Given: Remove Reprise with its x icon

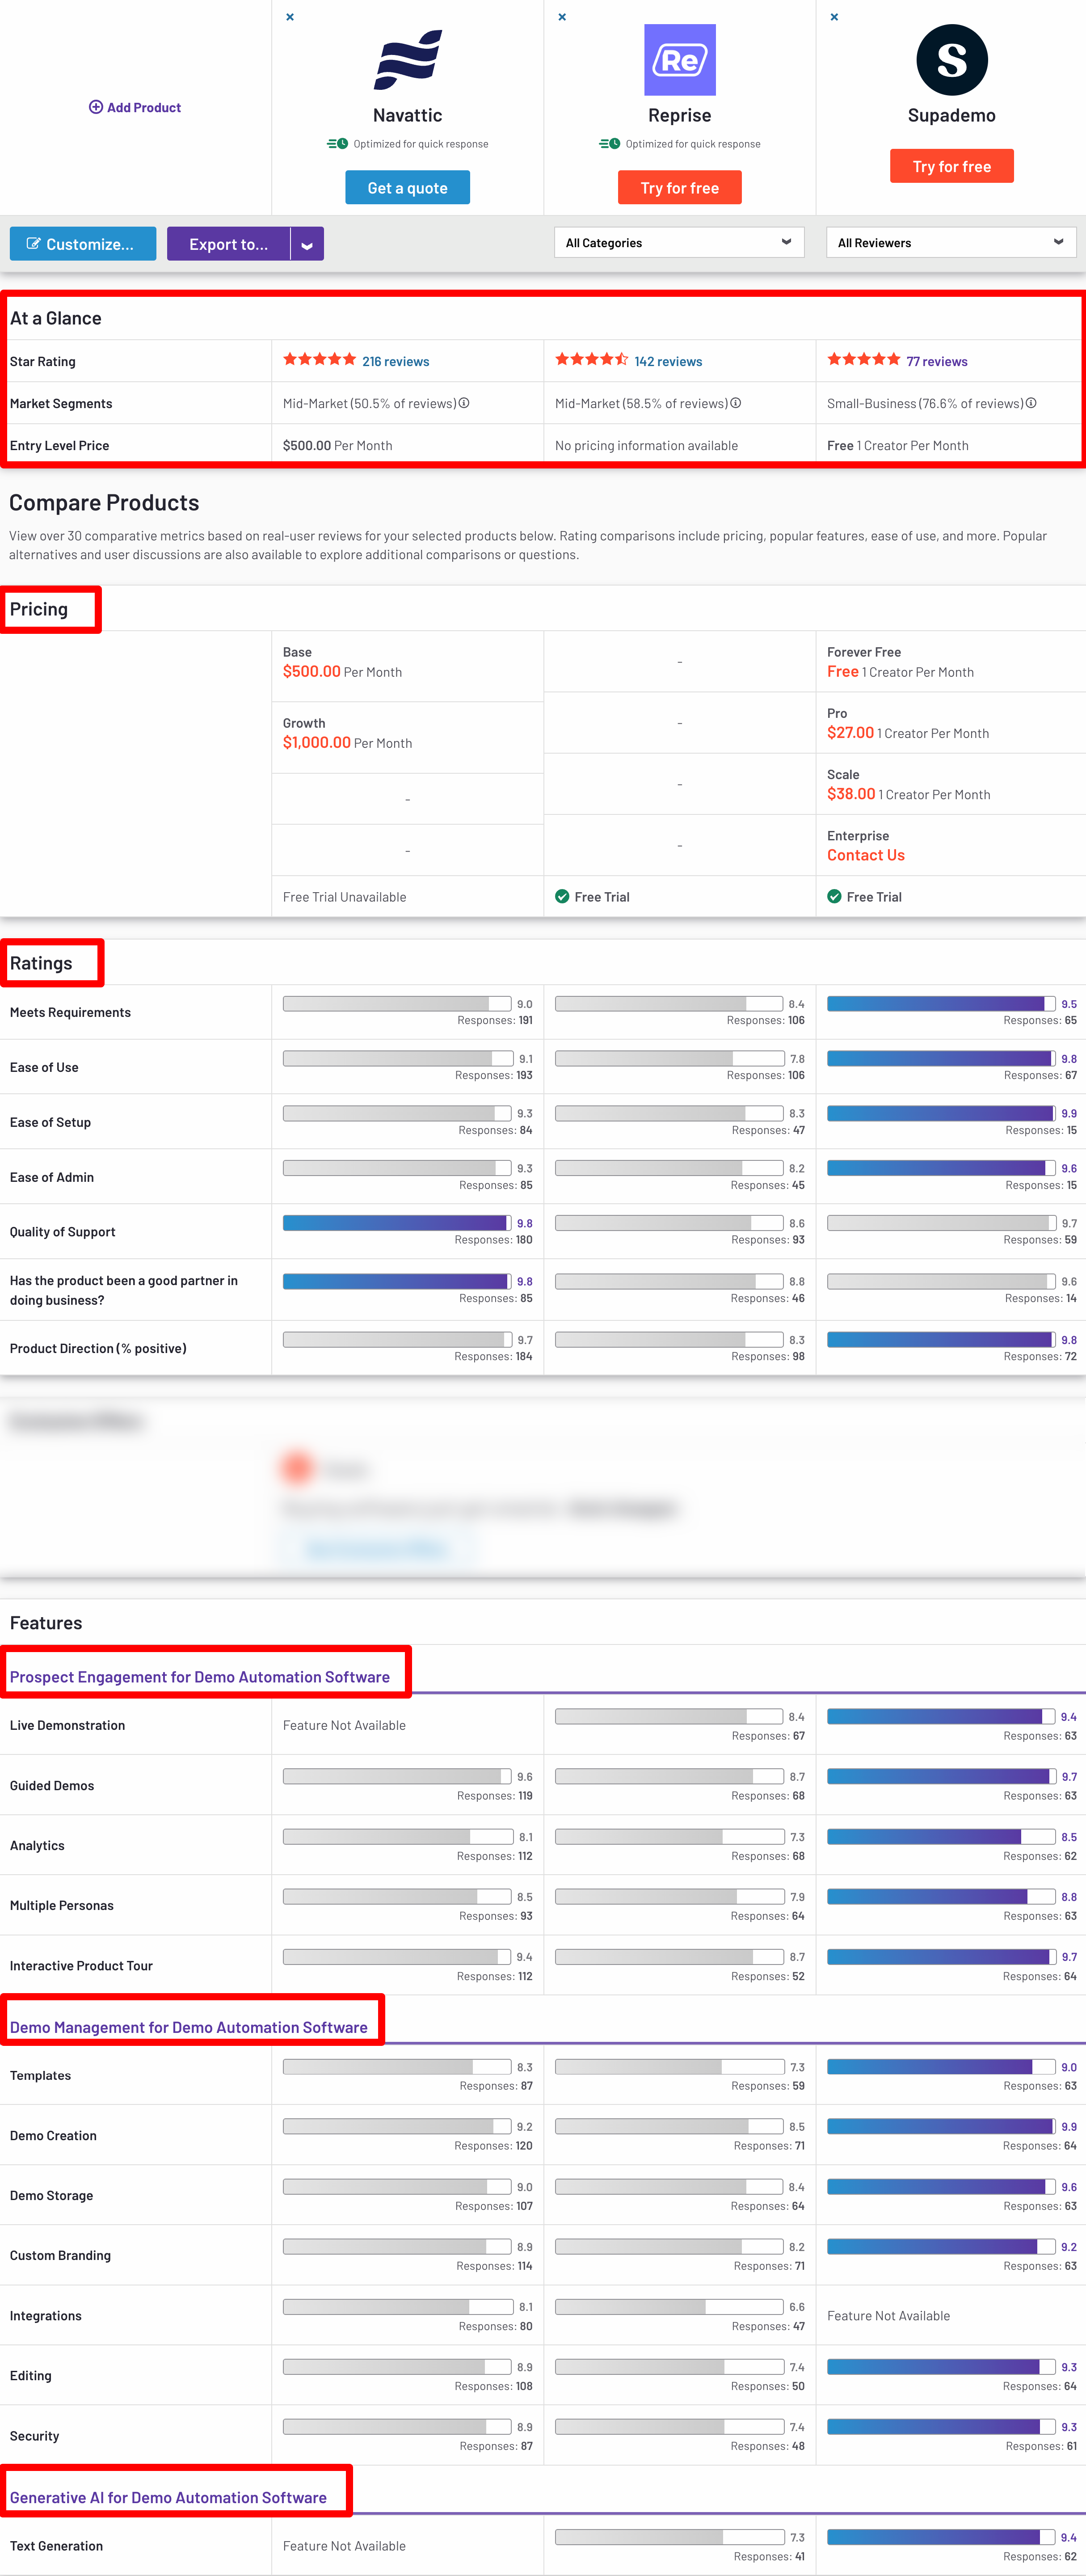Looking at the screenshot, I should (562, 17).
